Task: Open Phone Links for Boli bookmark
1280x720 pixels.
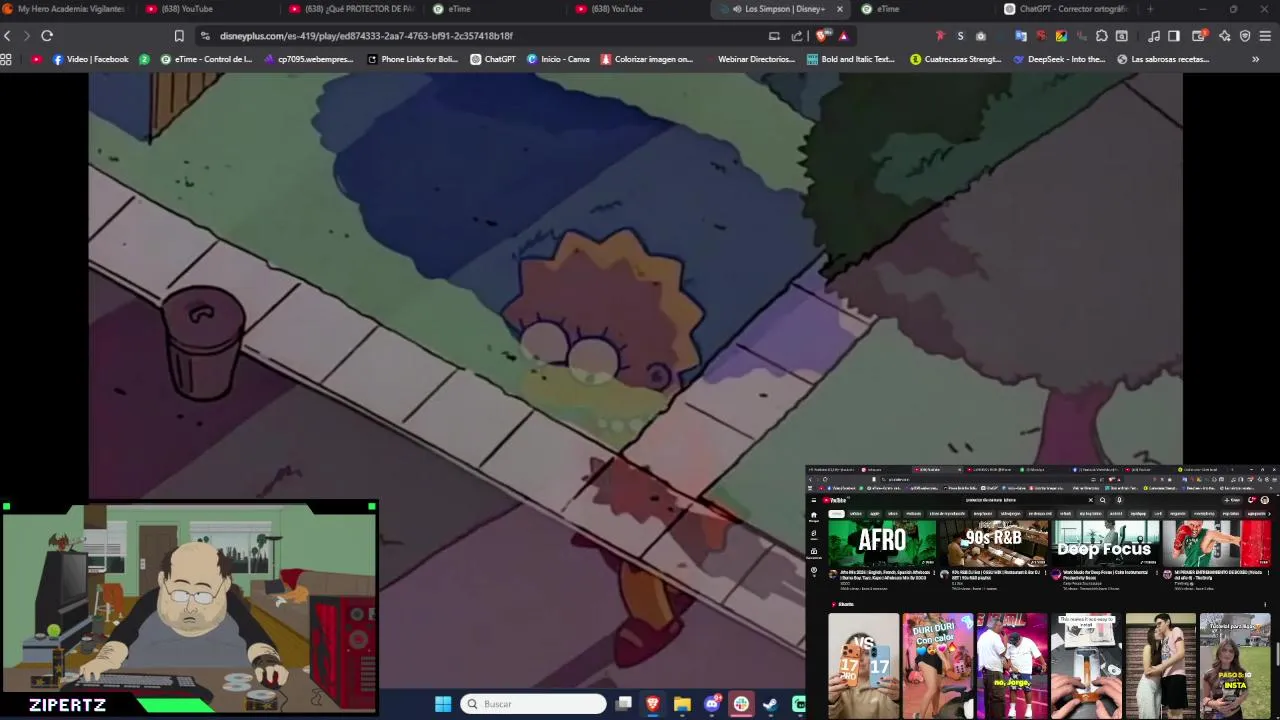Action: pyautogui.click(x=413, y=60)
